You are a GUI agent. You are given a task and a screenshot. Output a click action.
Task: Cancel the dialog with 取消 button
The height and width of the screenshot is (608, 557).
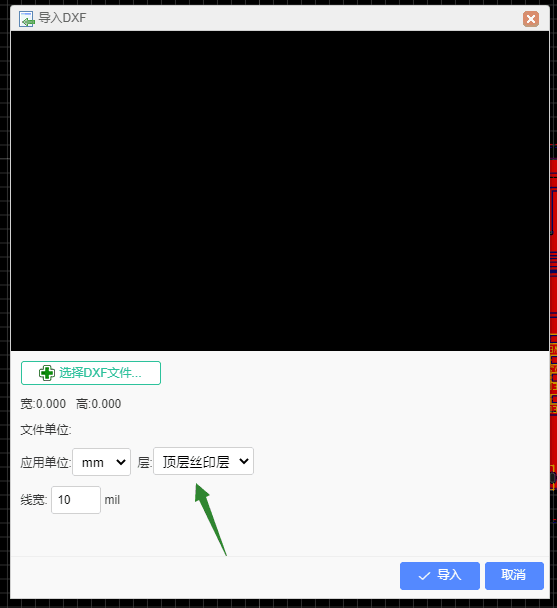tap(514, 576)
